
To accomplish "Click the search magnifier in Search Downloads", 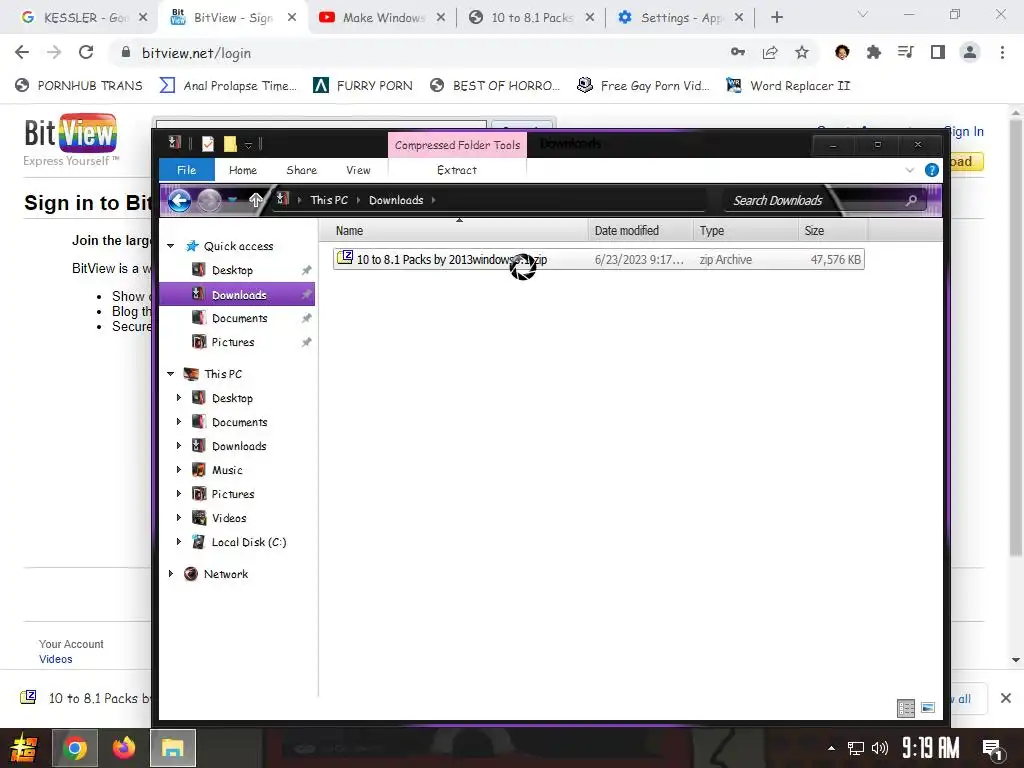I will (911, 200).
